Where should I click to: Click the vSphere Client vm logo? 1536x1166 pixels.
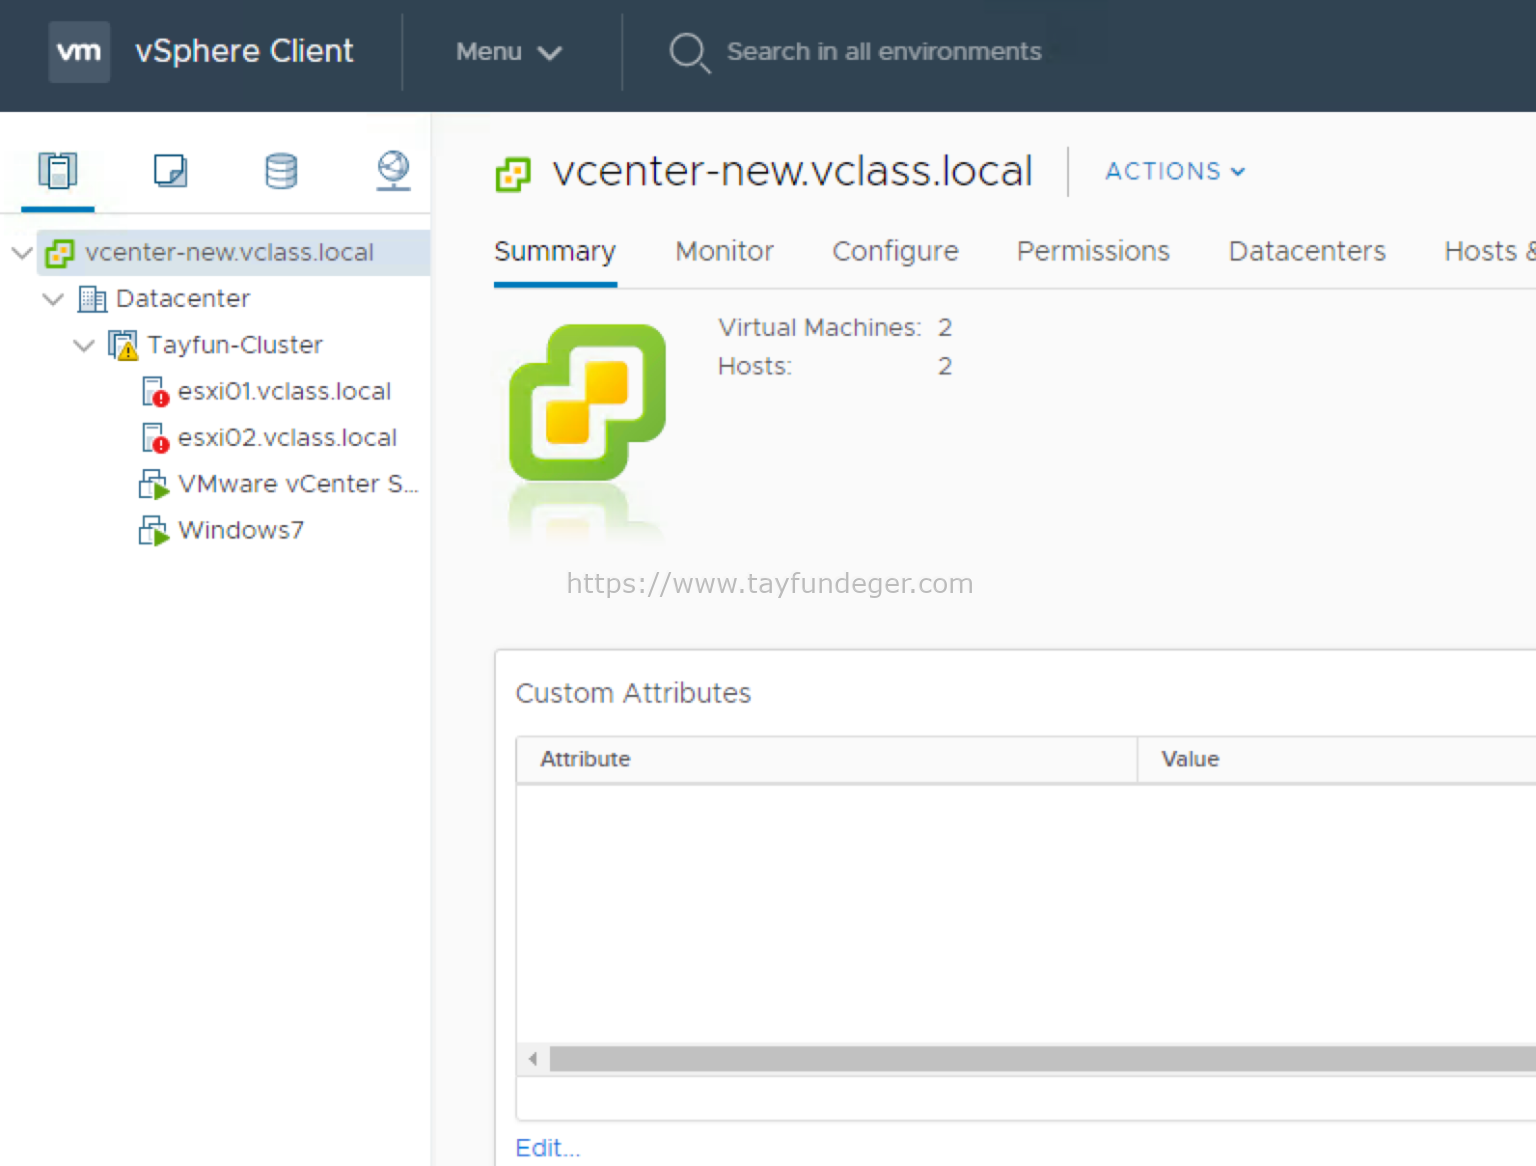(x=79, y=51)
